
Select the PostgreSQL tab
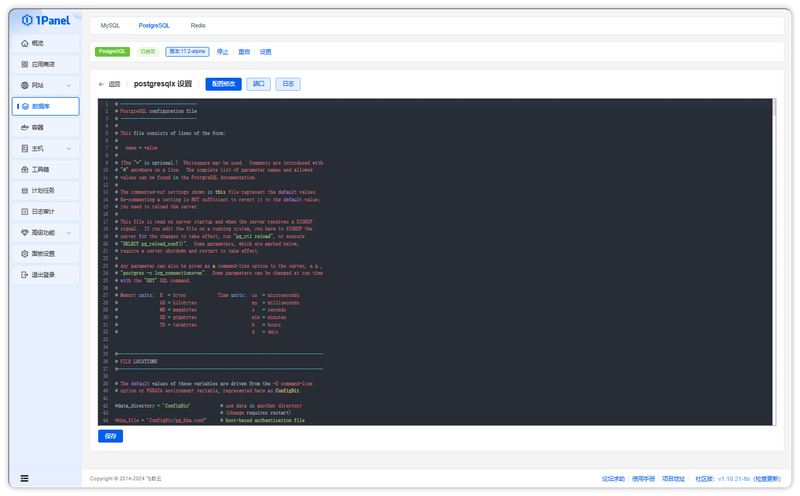tap(154, 26)
